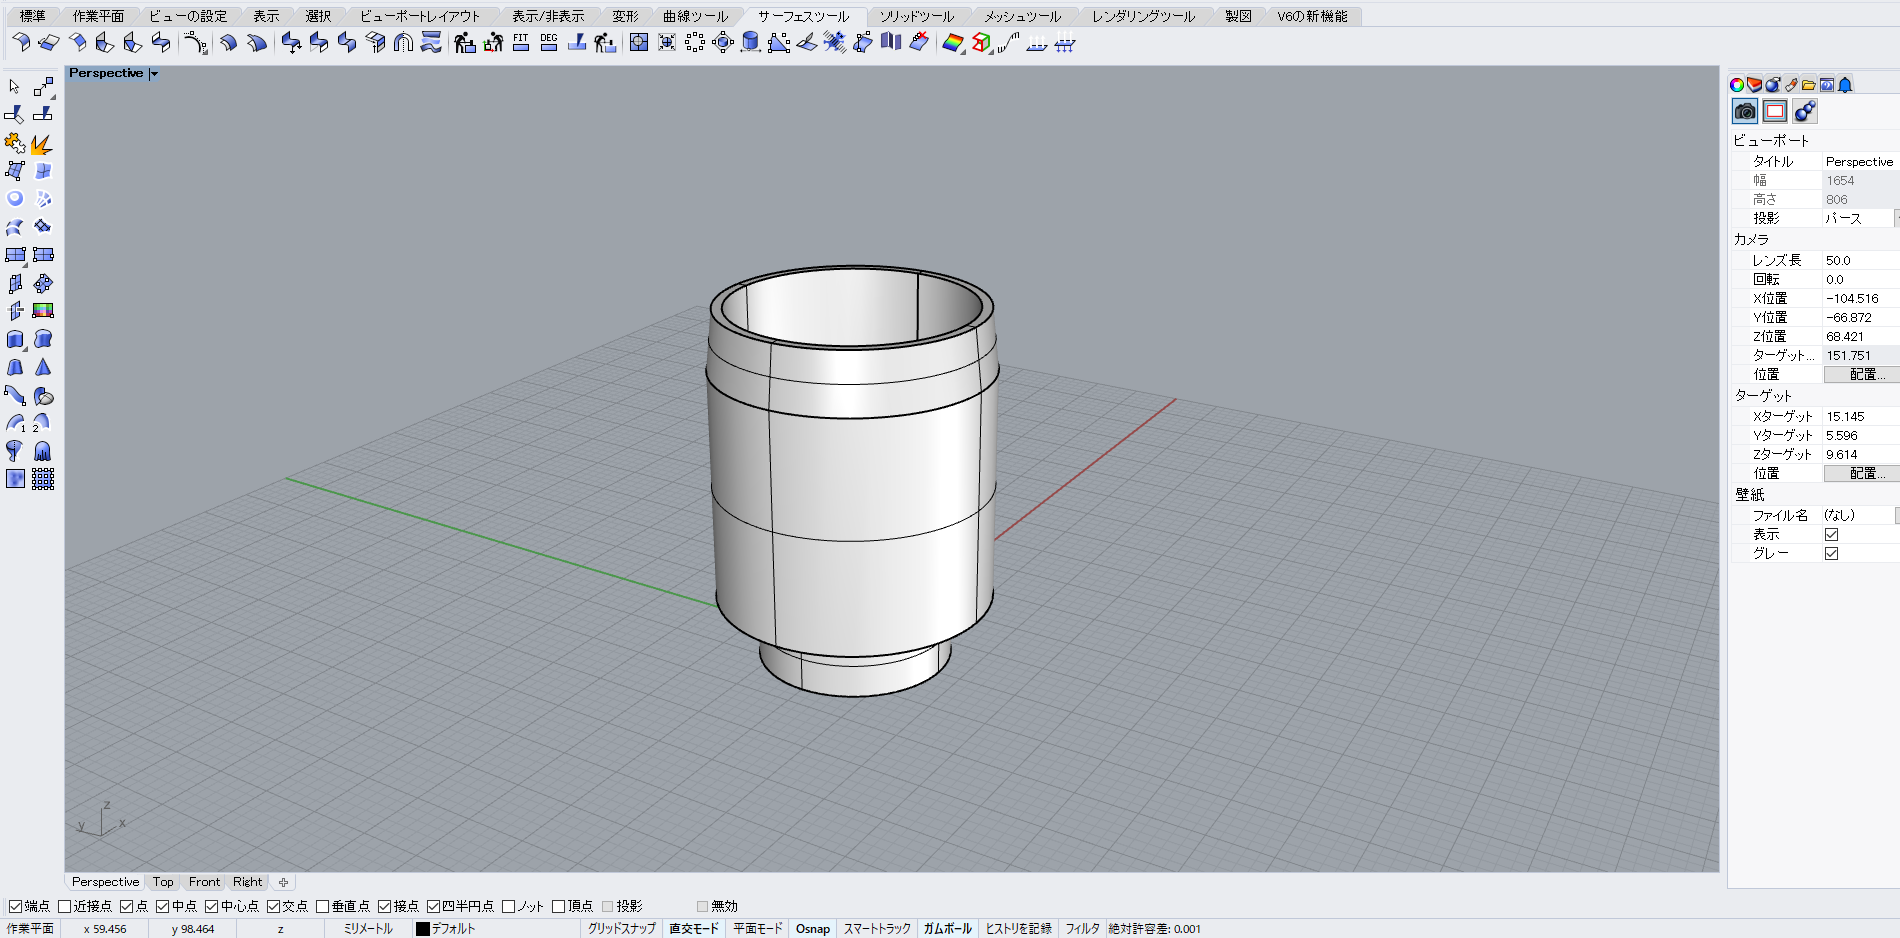
Task: Click the camera 位置 配置 button
Action: 1862,374
